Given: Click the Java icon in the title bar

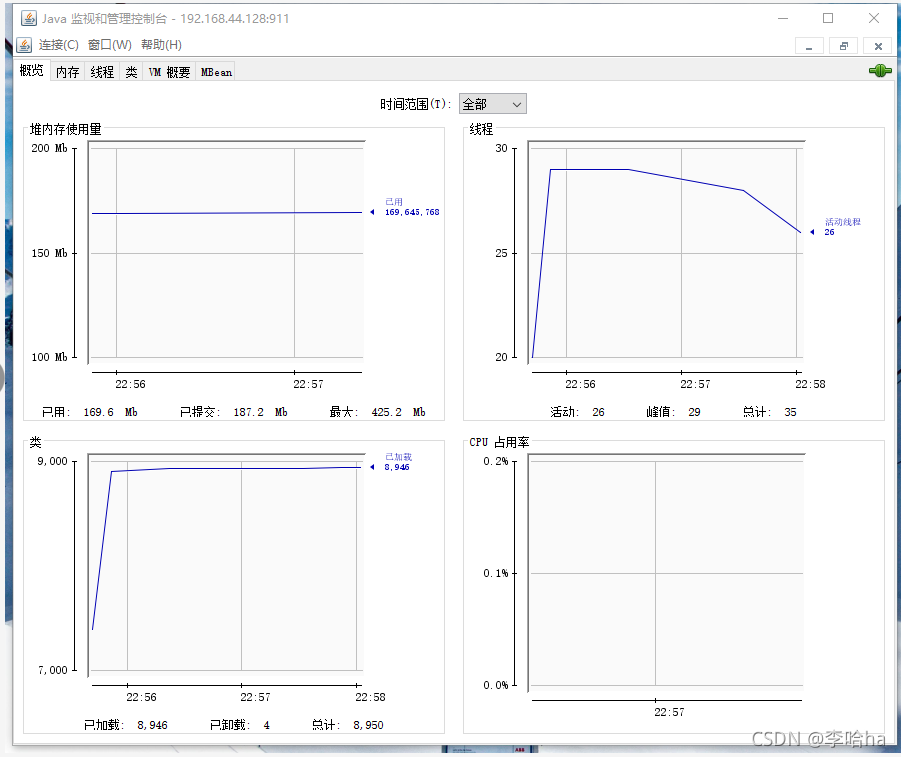Looking at the screenshot, I should pyautogui.click(x=29, y=18).
